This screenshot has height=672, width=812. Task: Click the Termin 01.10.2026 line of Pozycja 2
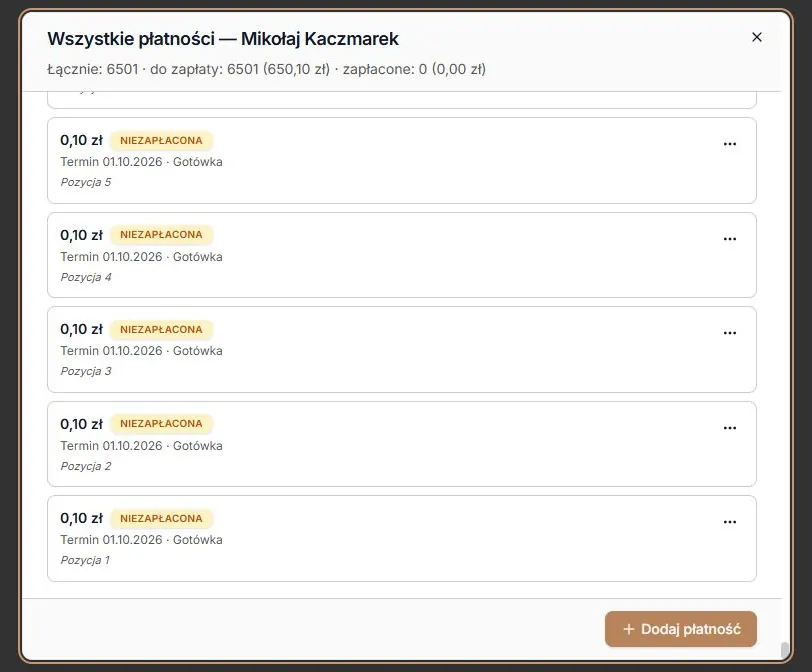pos(141,446)
